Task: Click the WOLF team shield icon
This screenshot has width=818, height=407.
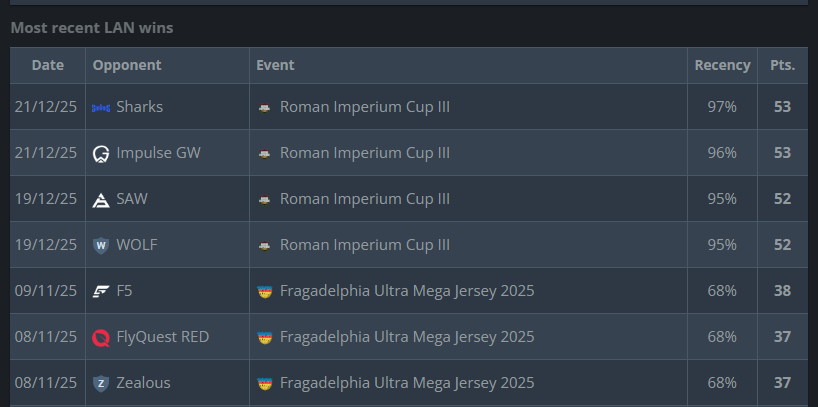Action: (101, 245)
